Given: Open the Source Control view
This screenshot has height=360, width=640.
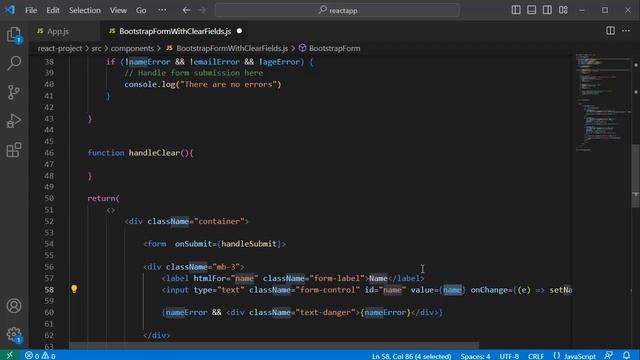Looking at the screenshot, I should 14,92.
